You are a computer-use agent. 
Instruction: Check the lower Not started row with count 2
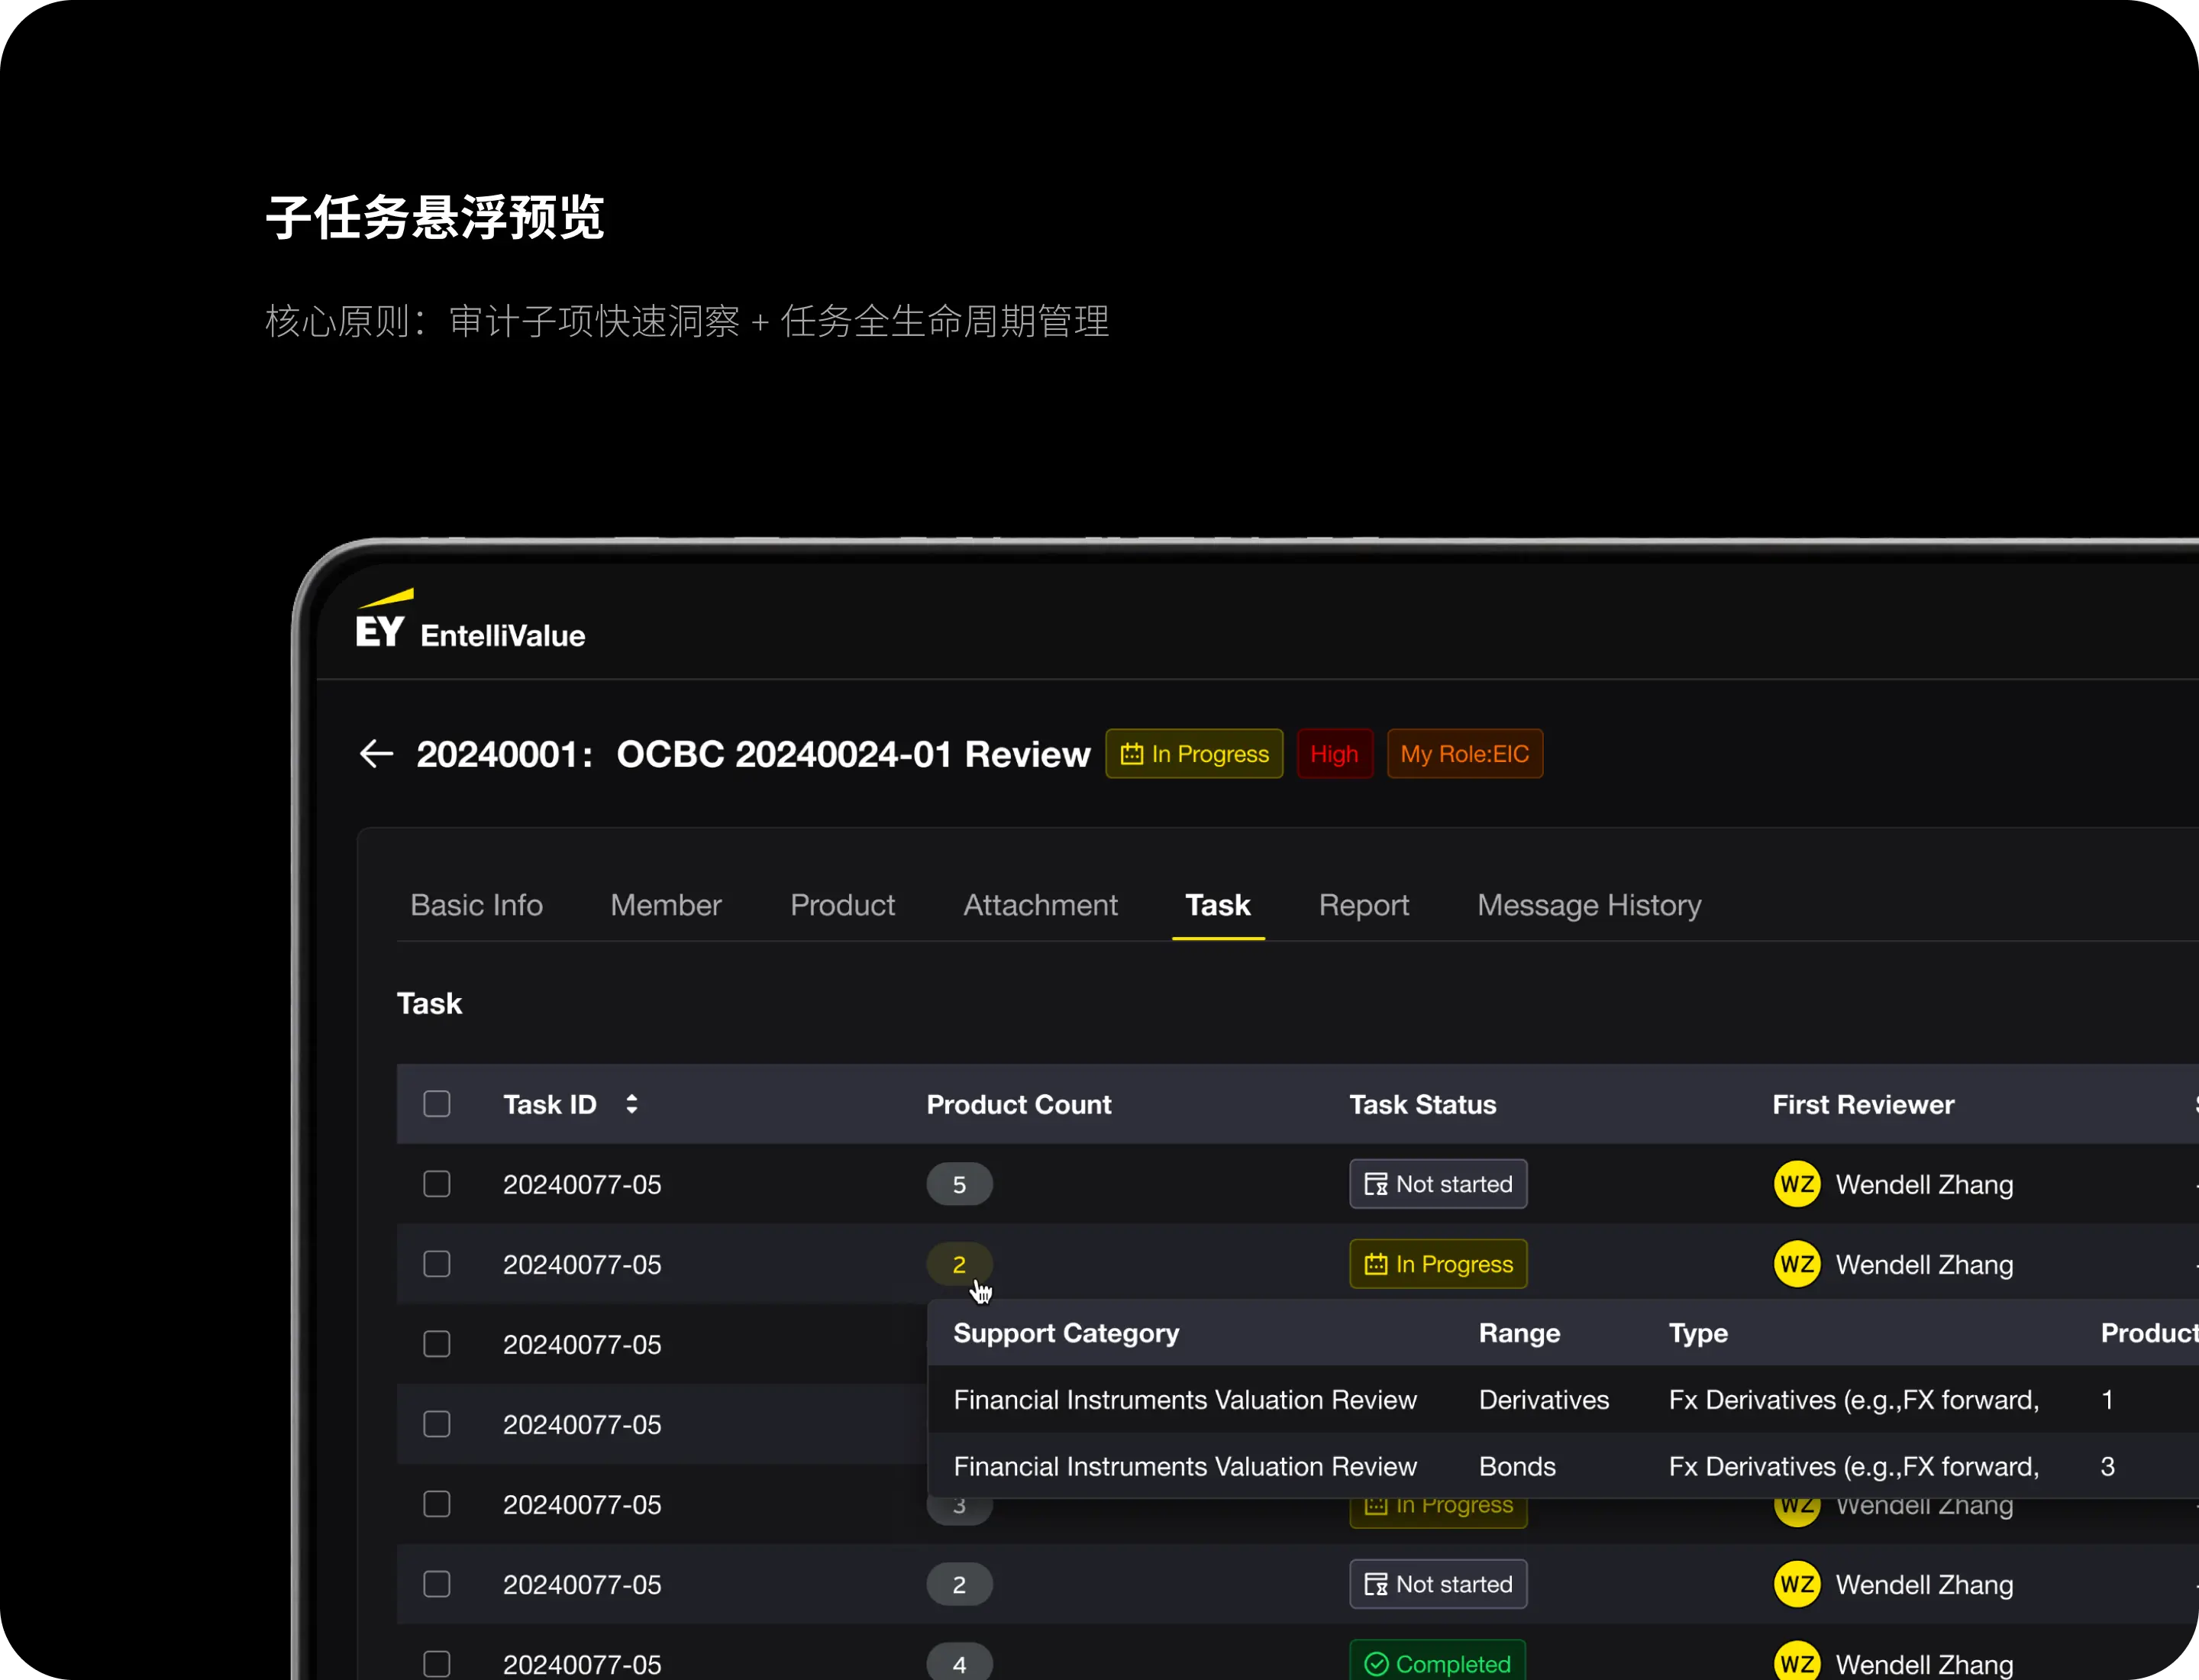(437, 1584)
